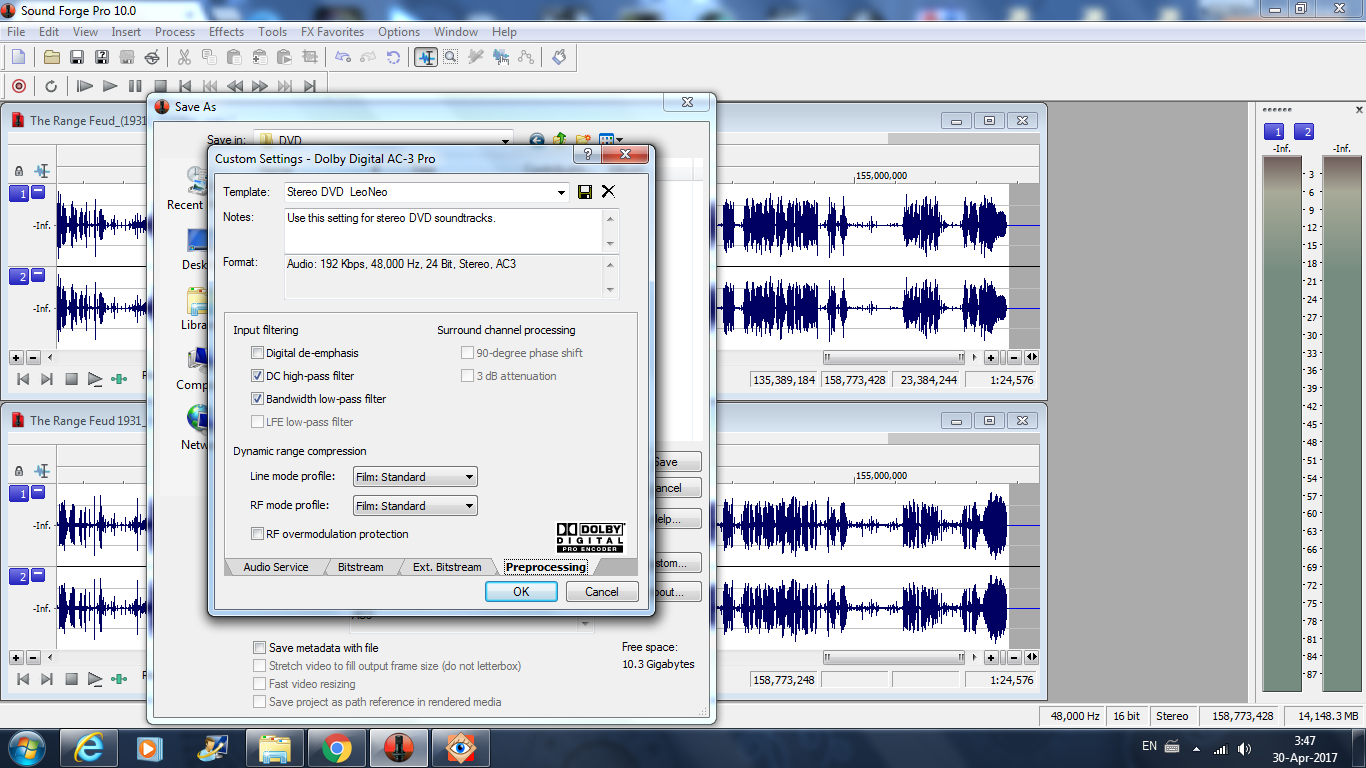Viewport: 1366px width, 768px height.
Task: Click the 3 dB attenuation checkbox
Action: click(x=467, y=376)
